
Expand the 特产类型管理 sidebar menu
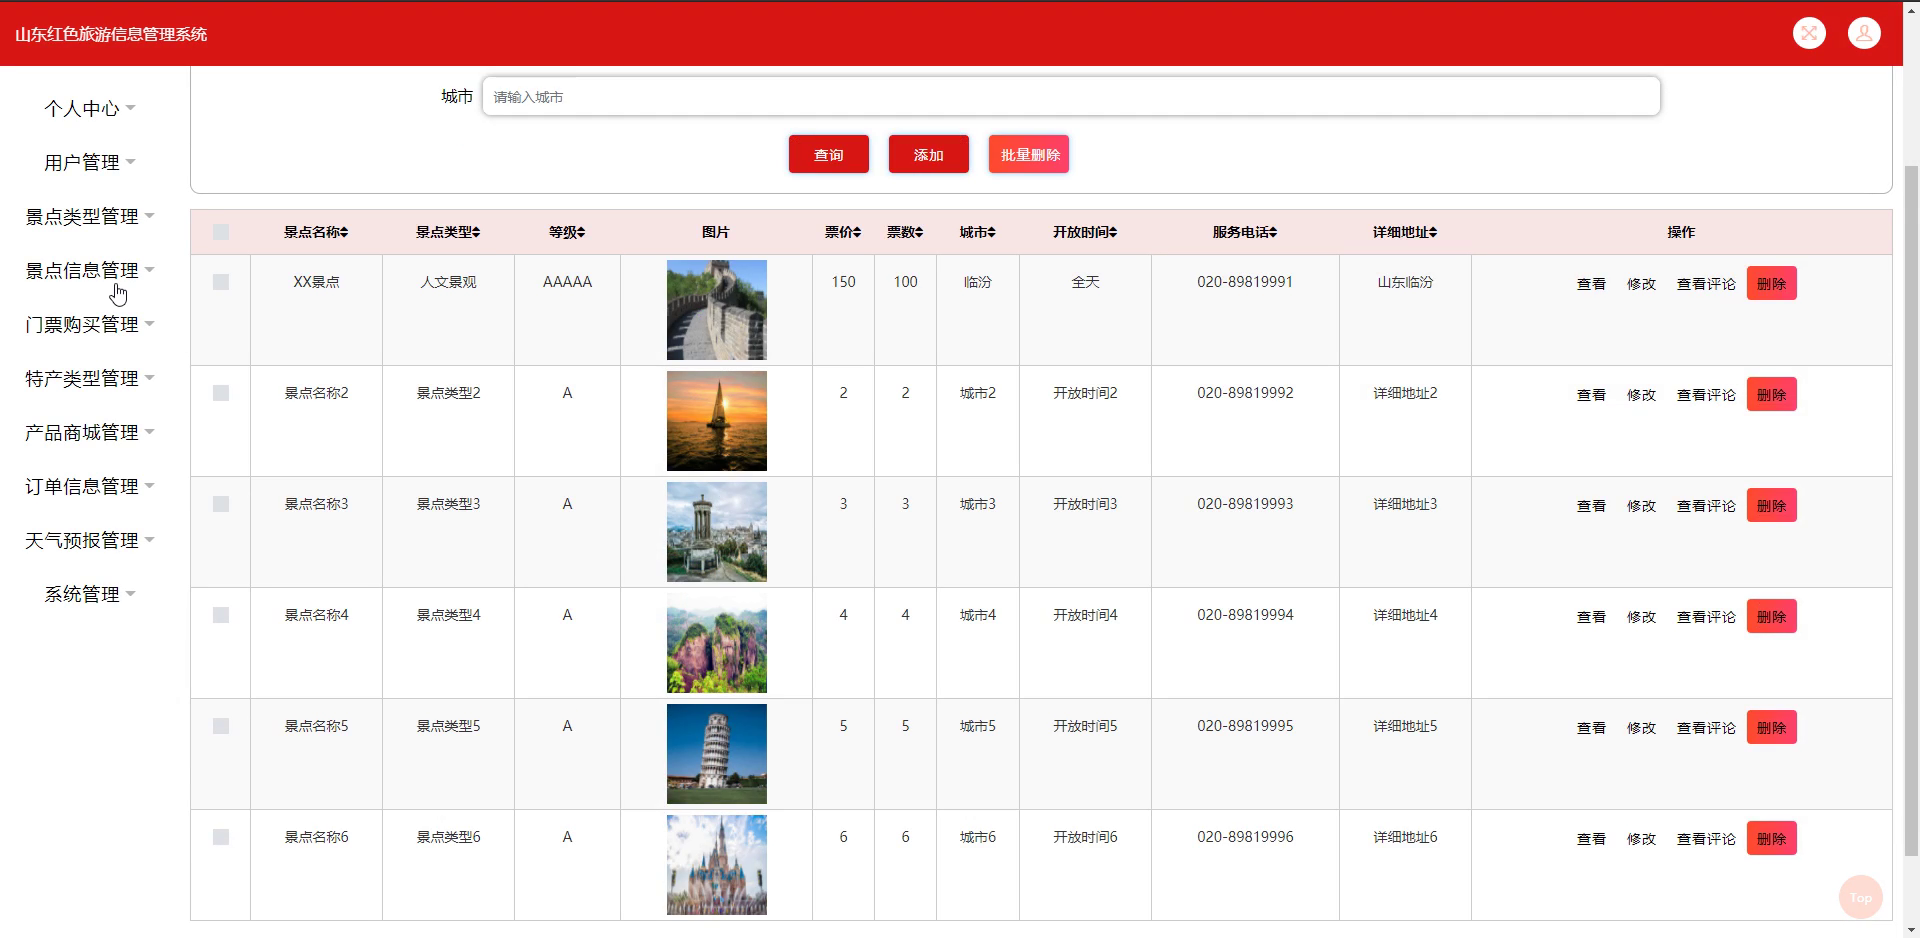(89, 378)
